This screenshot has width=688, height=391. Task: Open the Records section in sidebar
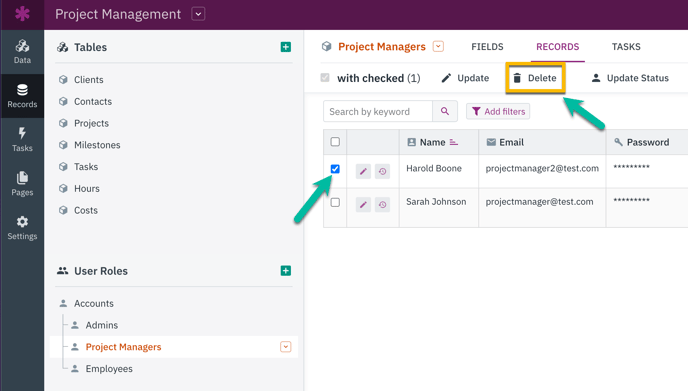[x=22, y=96]
